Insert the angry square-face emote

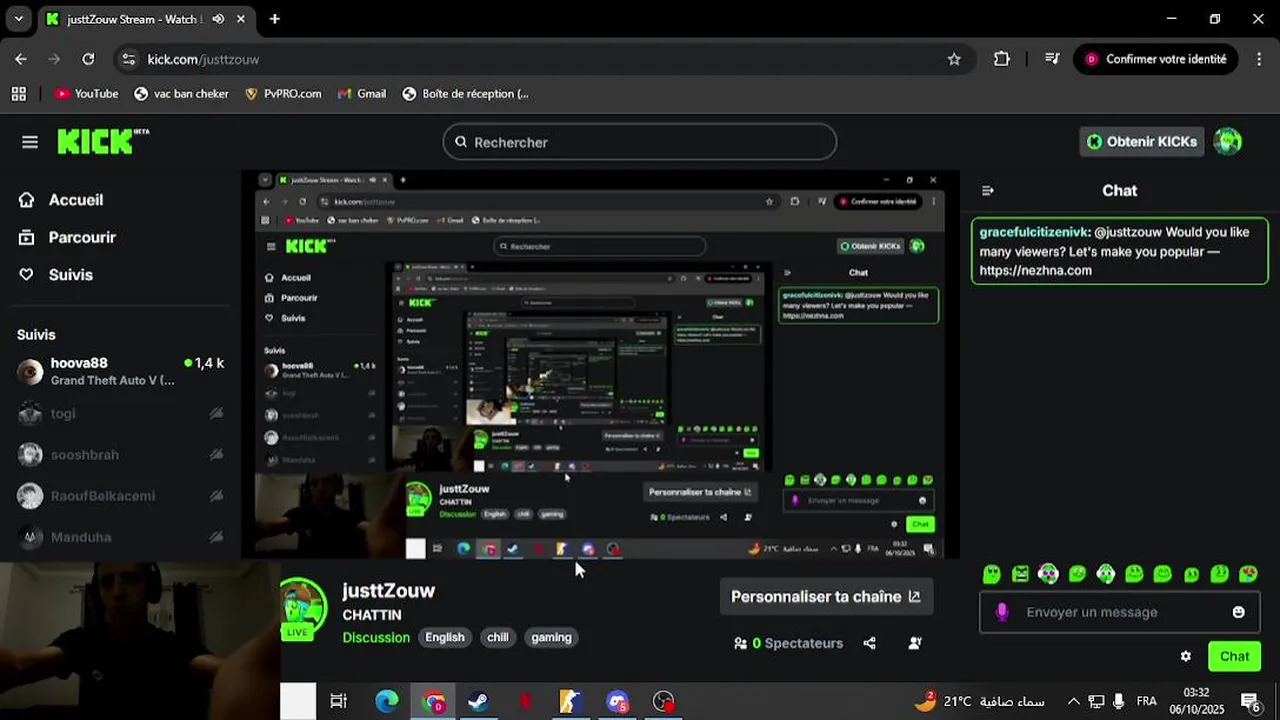(x=1020, y=574)
